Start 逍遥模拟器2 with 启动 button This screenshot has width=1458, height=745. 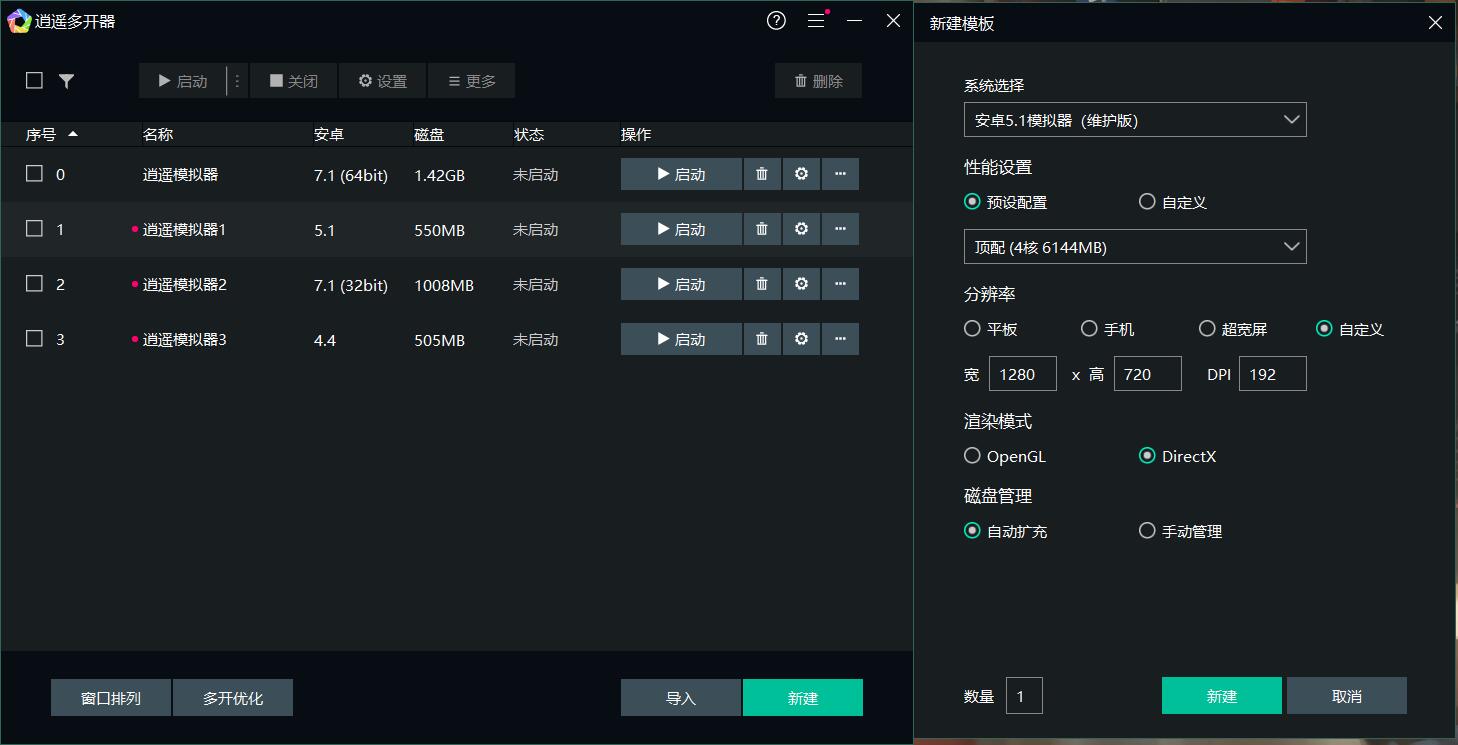coord(681,284)
